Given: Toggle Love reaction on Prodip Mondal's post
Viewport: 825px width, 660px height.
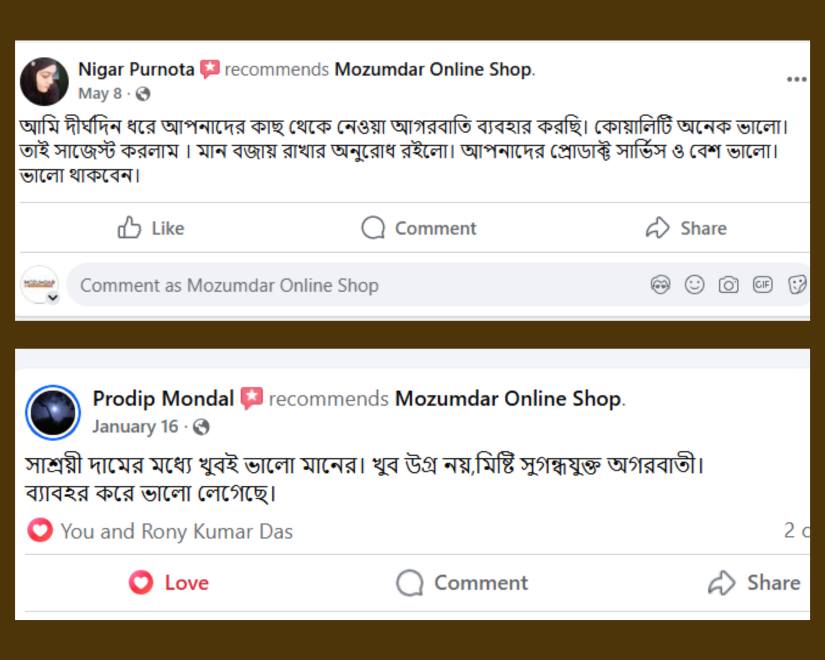Looking at the screenshot, I should (169, 583).
